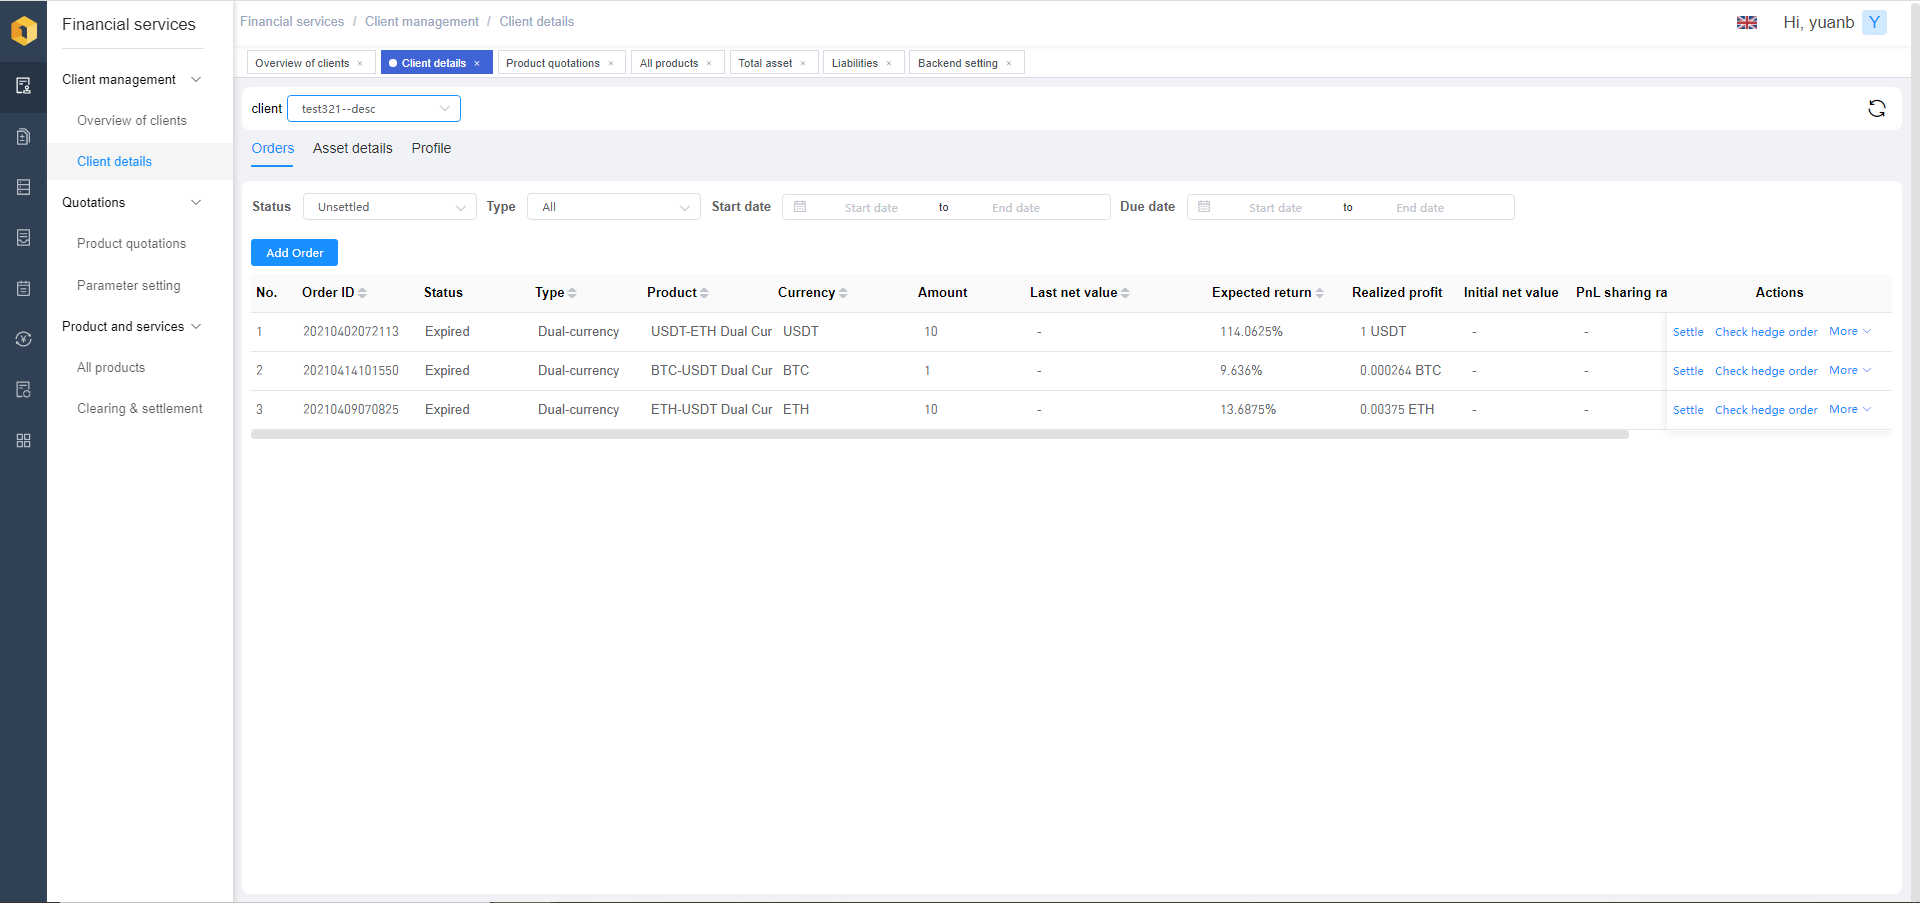Click amount 10 in the USDT row
Image resolution: width=1920 pixels, height=903 pixels.
pos(931,331)
